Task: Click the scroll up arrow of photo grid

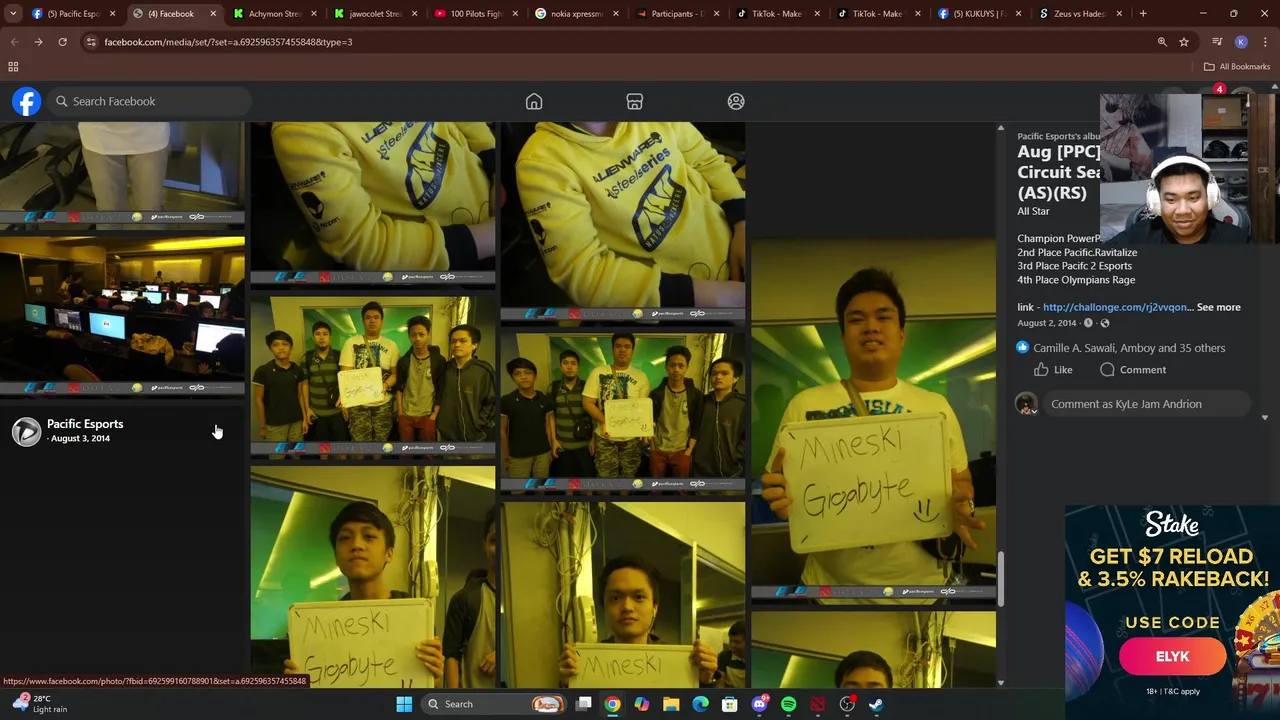Action: pyautogui.click(x=1000, y=128)
